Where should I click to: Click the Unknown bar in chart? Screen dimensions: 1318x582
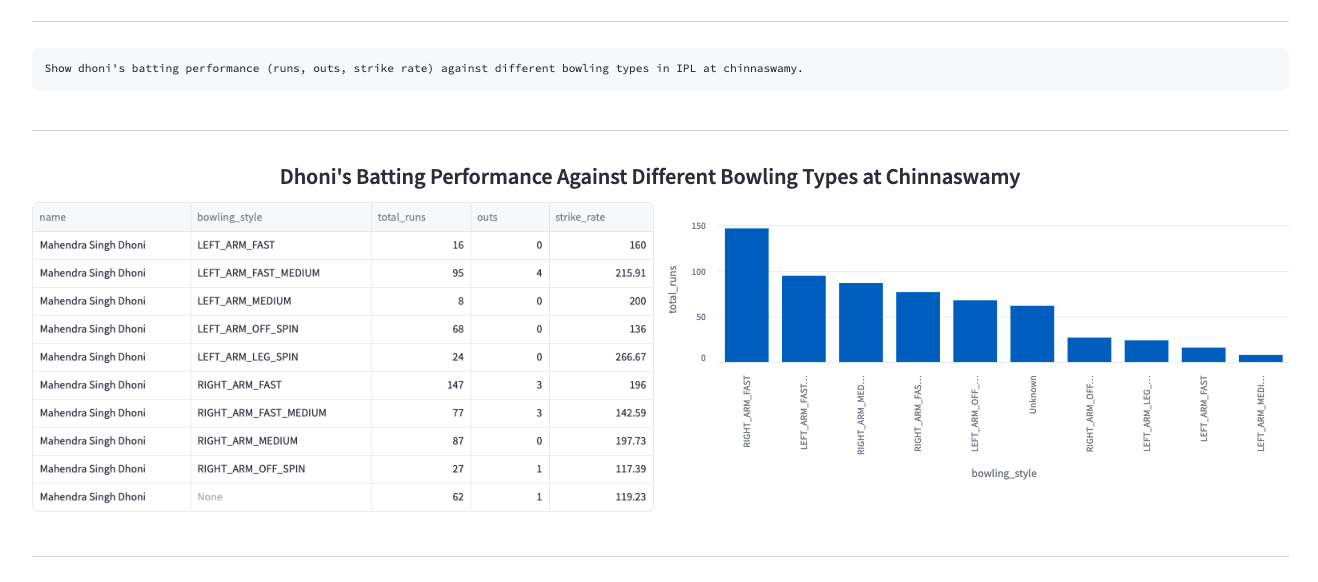(1032, 334)
